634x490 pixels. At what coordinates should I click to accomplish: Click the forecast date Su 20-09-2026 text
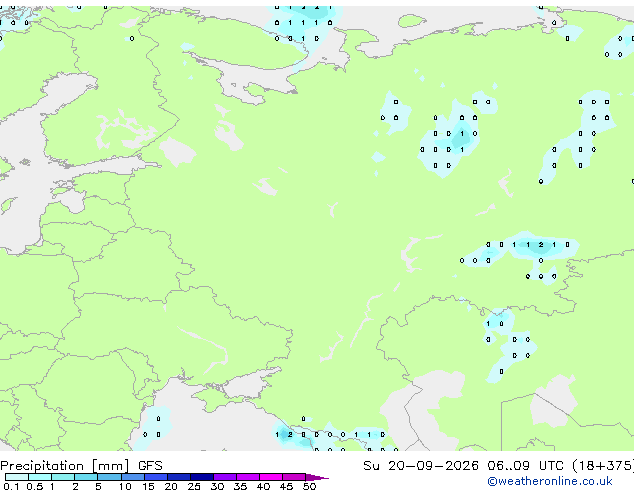click(421, 466)
